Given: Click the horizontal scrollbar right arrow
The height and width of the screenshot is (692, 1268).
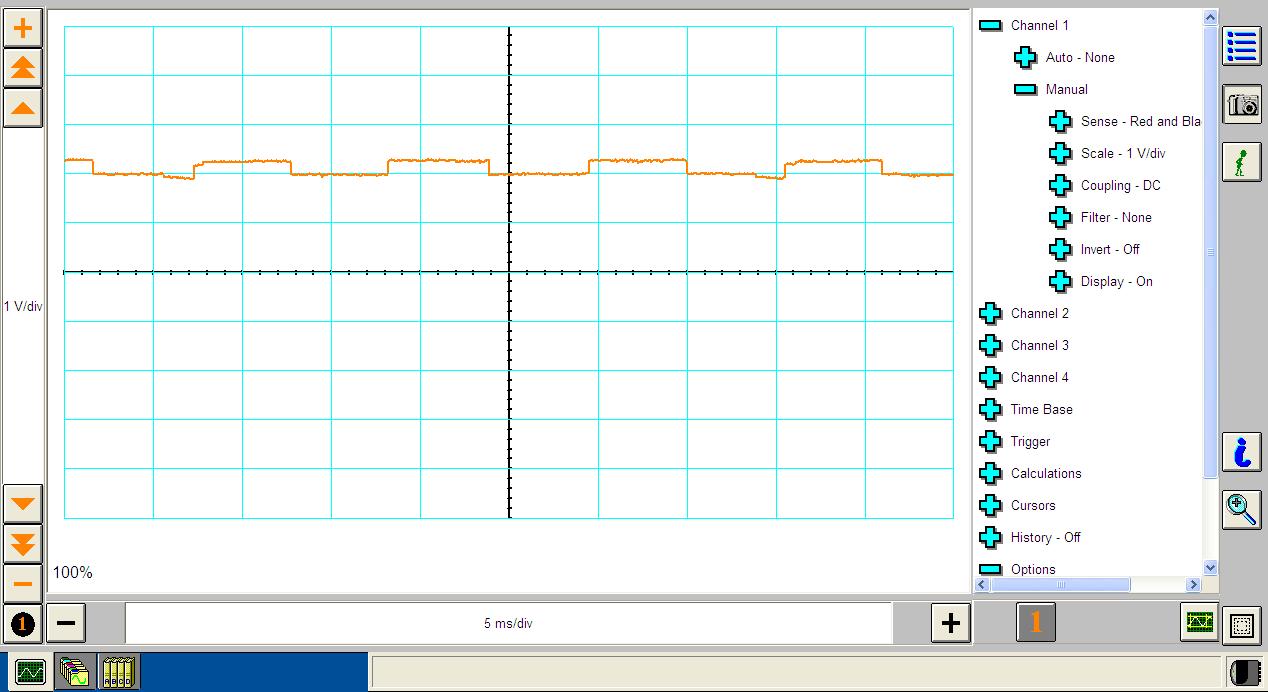Looking at the screenshot, I should coord(1193,584).
